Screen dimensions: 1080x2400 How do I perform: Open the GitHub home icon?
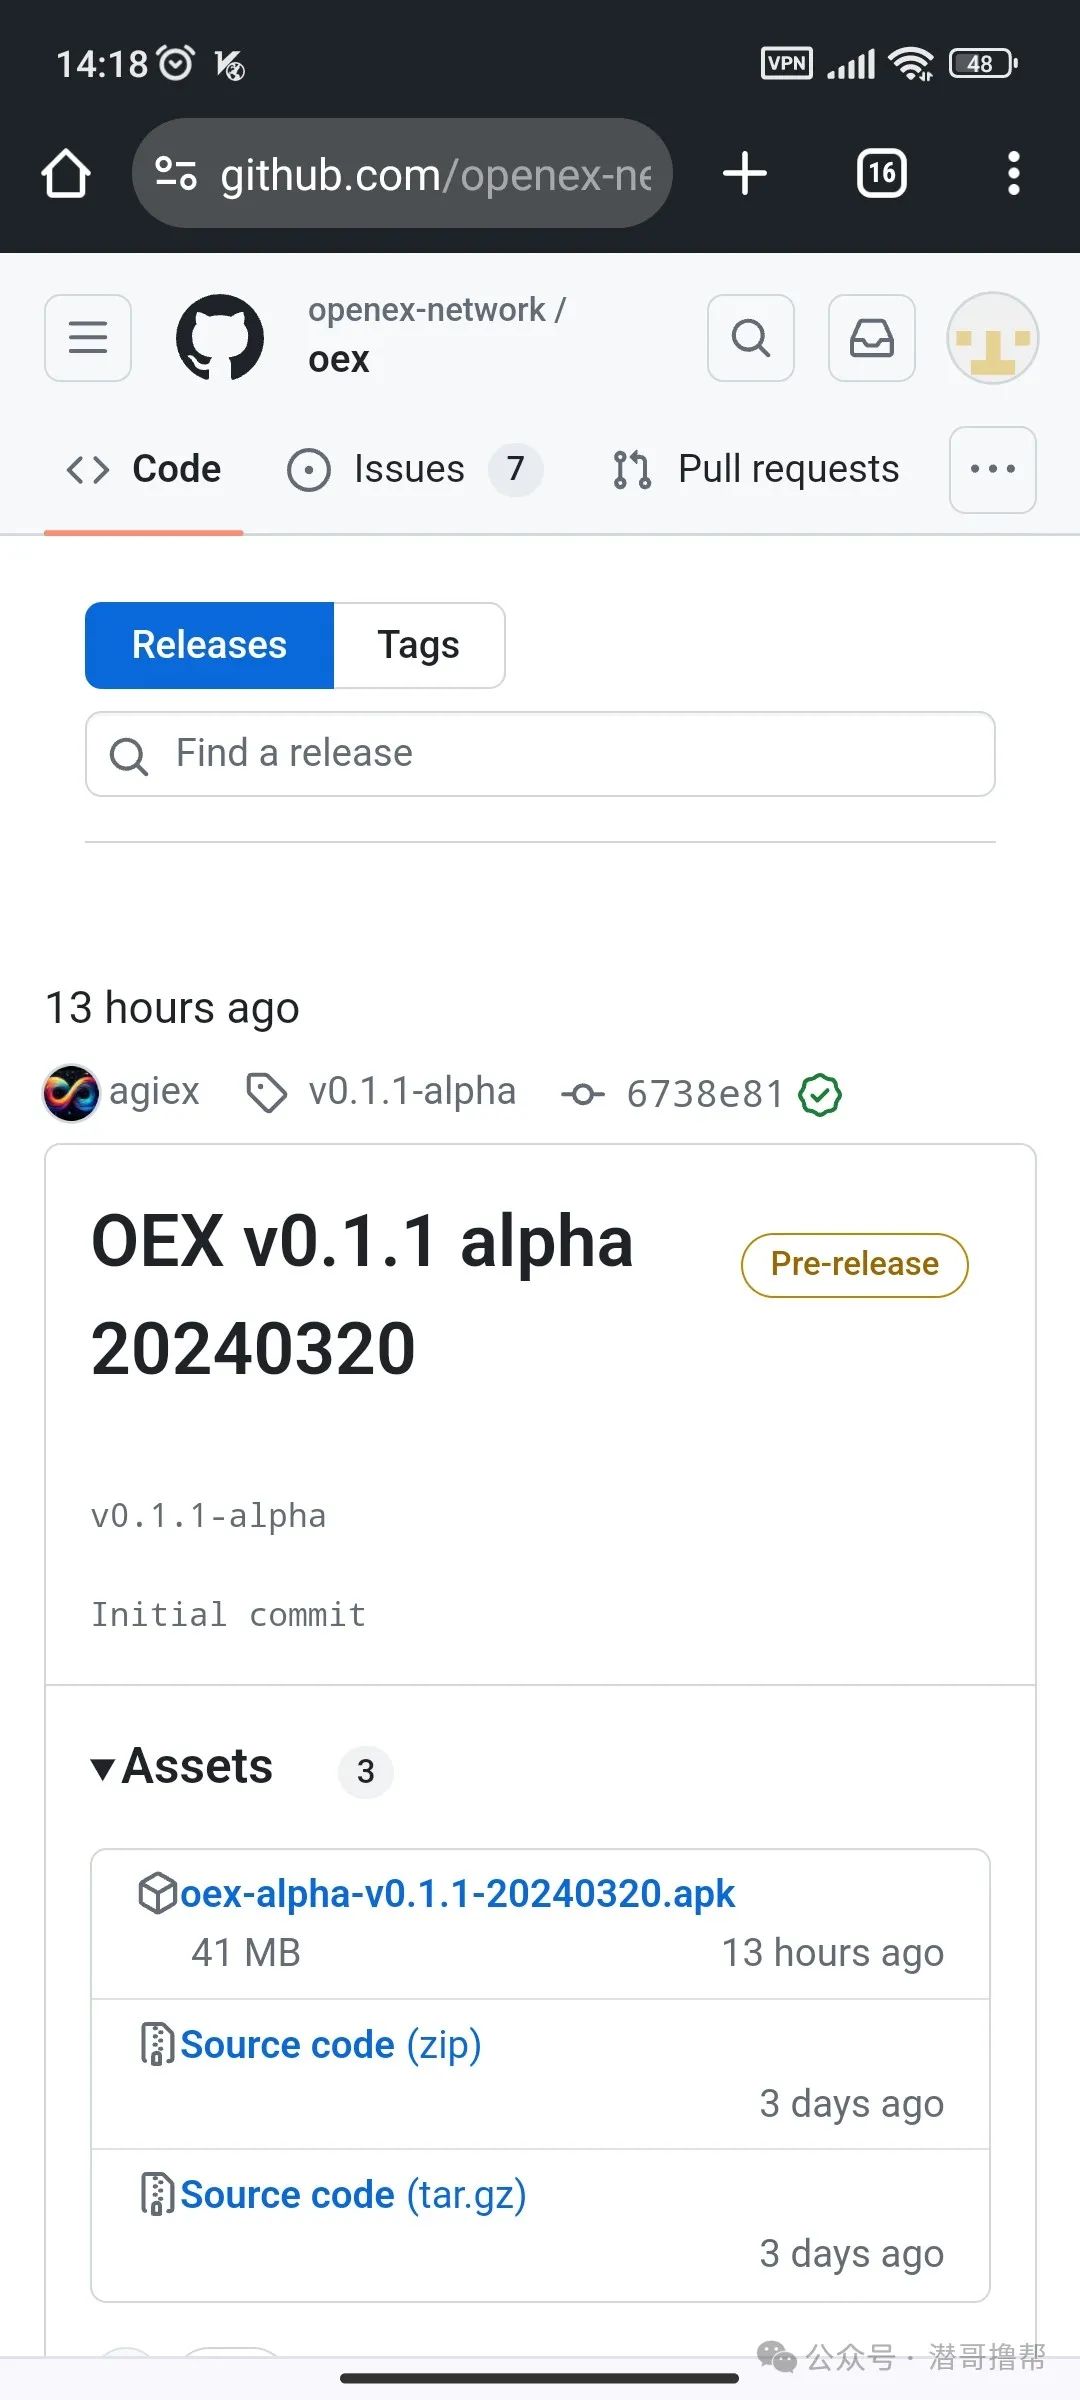[222, 338]
